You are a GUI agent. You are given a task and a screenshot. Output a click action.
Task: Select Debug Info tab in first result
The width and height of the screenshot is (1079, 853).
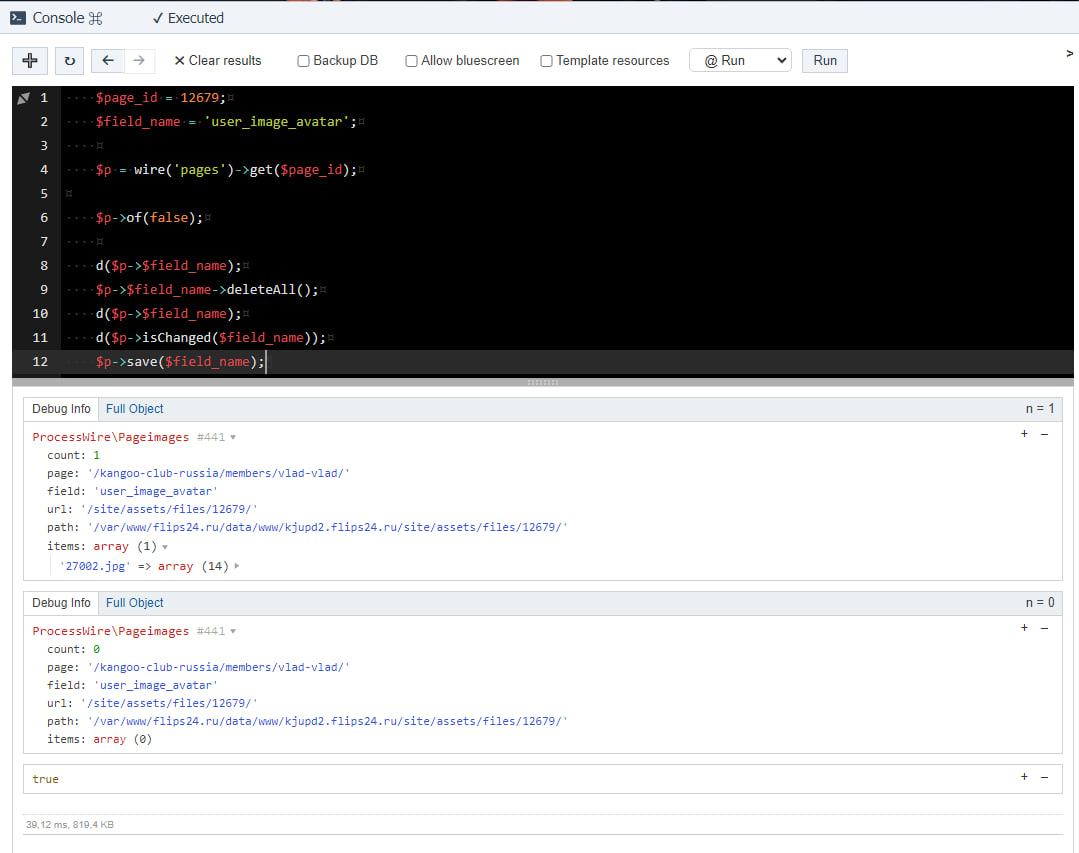click(61, 409)
